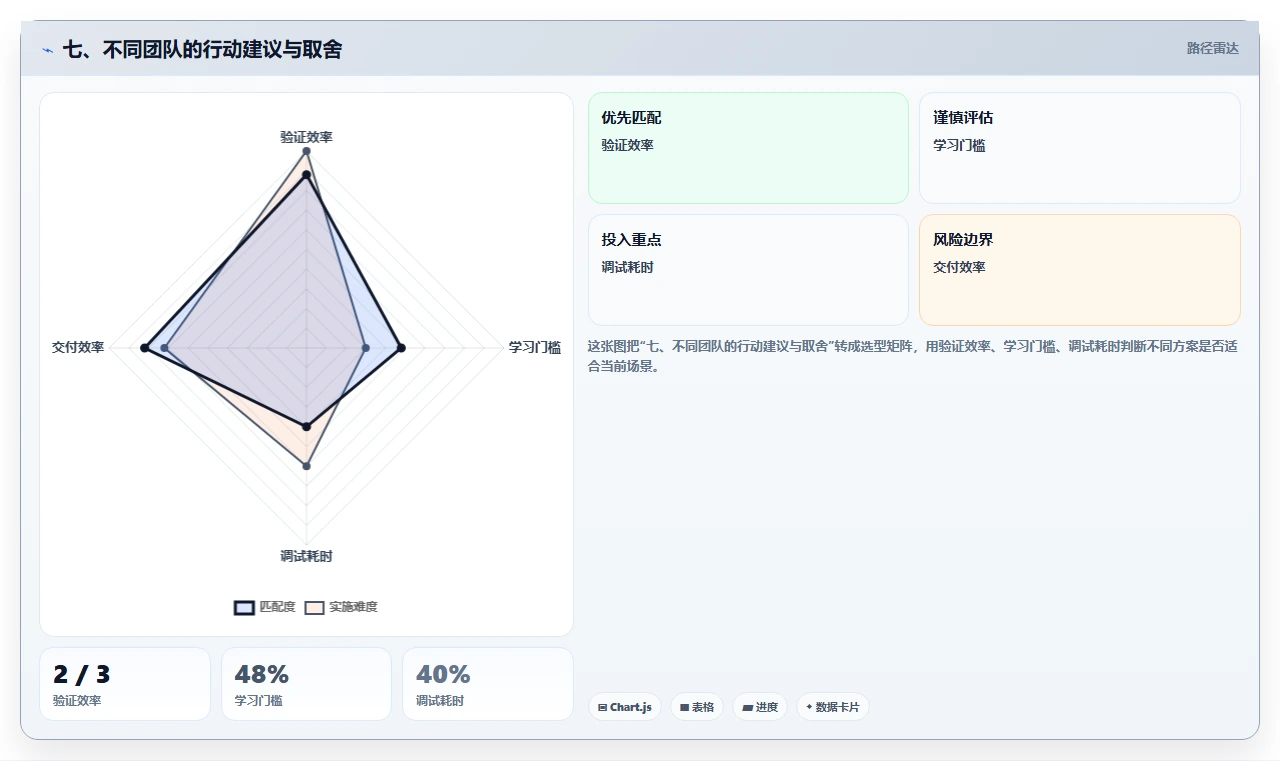
Task: Click the Chart.js tag chip
Action: (624, 707)
